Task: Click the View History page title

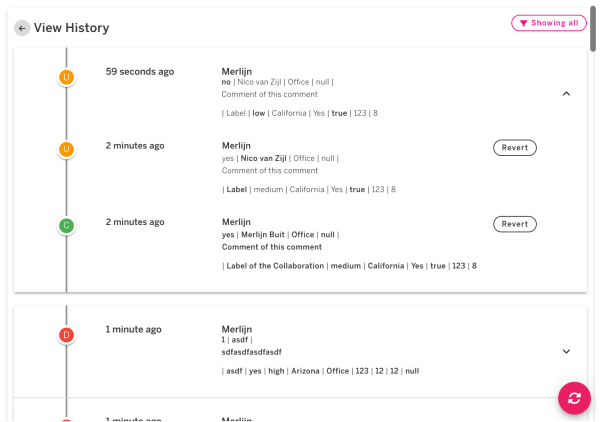Action: pyautogui.click(x=72, y=28)
